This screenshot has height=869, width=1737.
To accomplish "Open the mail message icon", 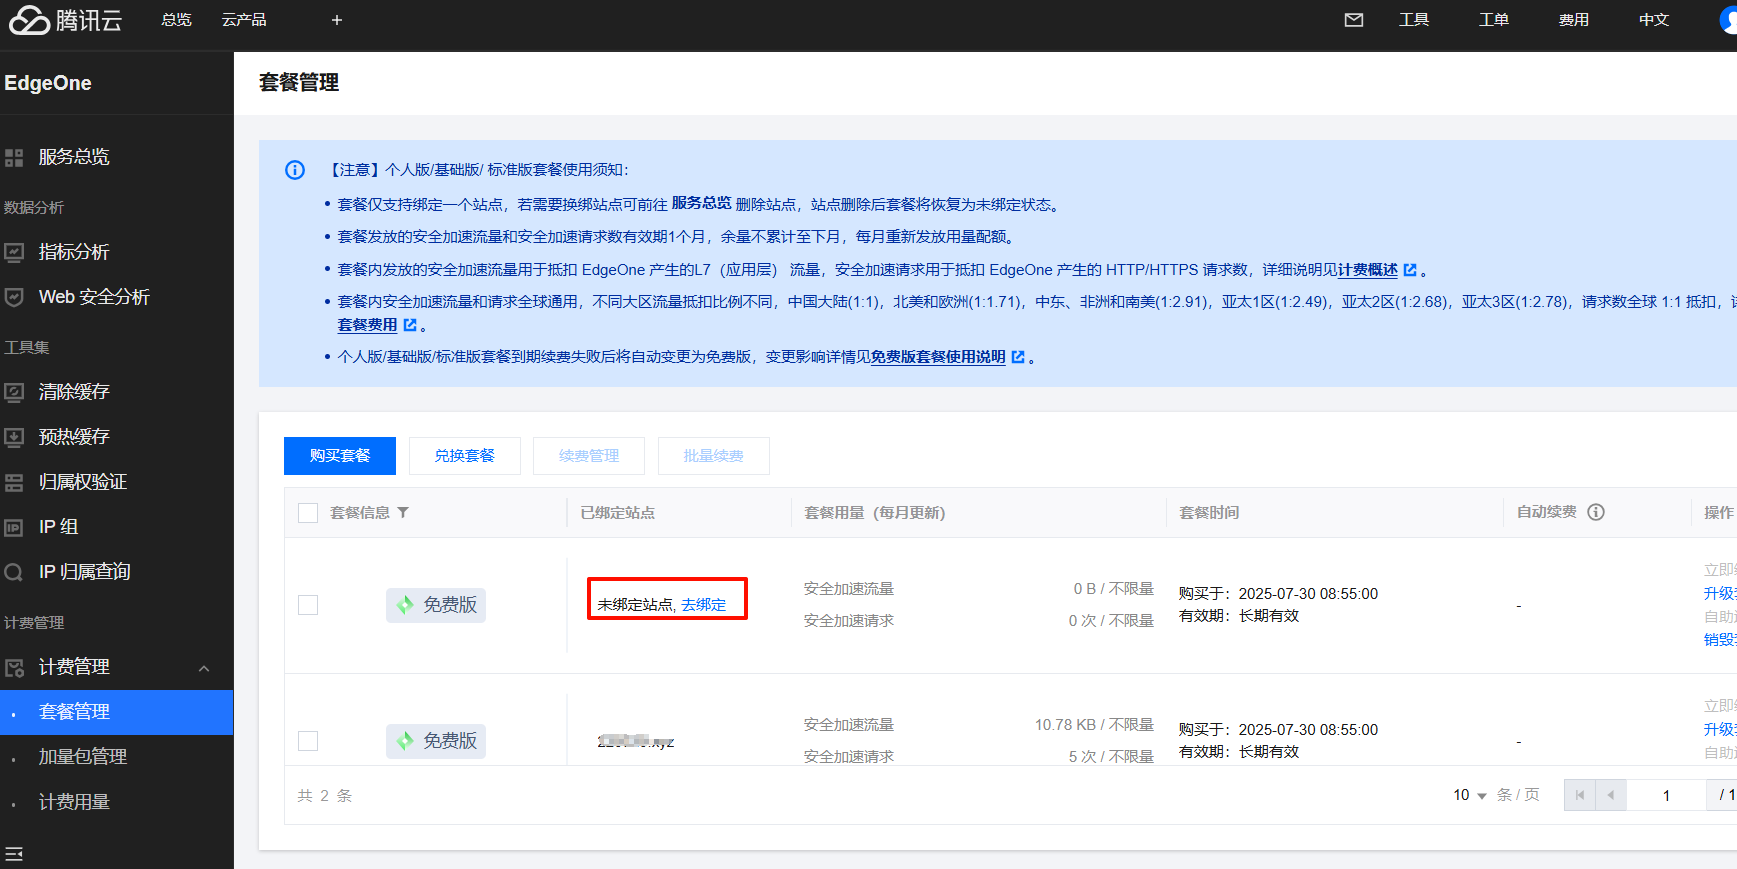I will pos(1354,20).
